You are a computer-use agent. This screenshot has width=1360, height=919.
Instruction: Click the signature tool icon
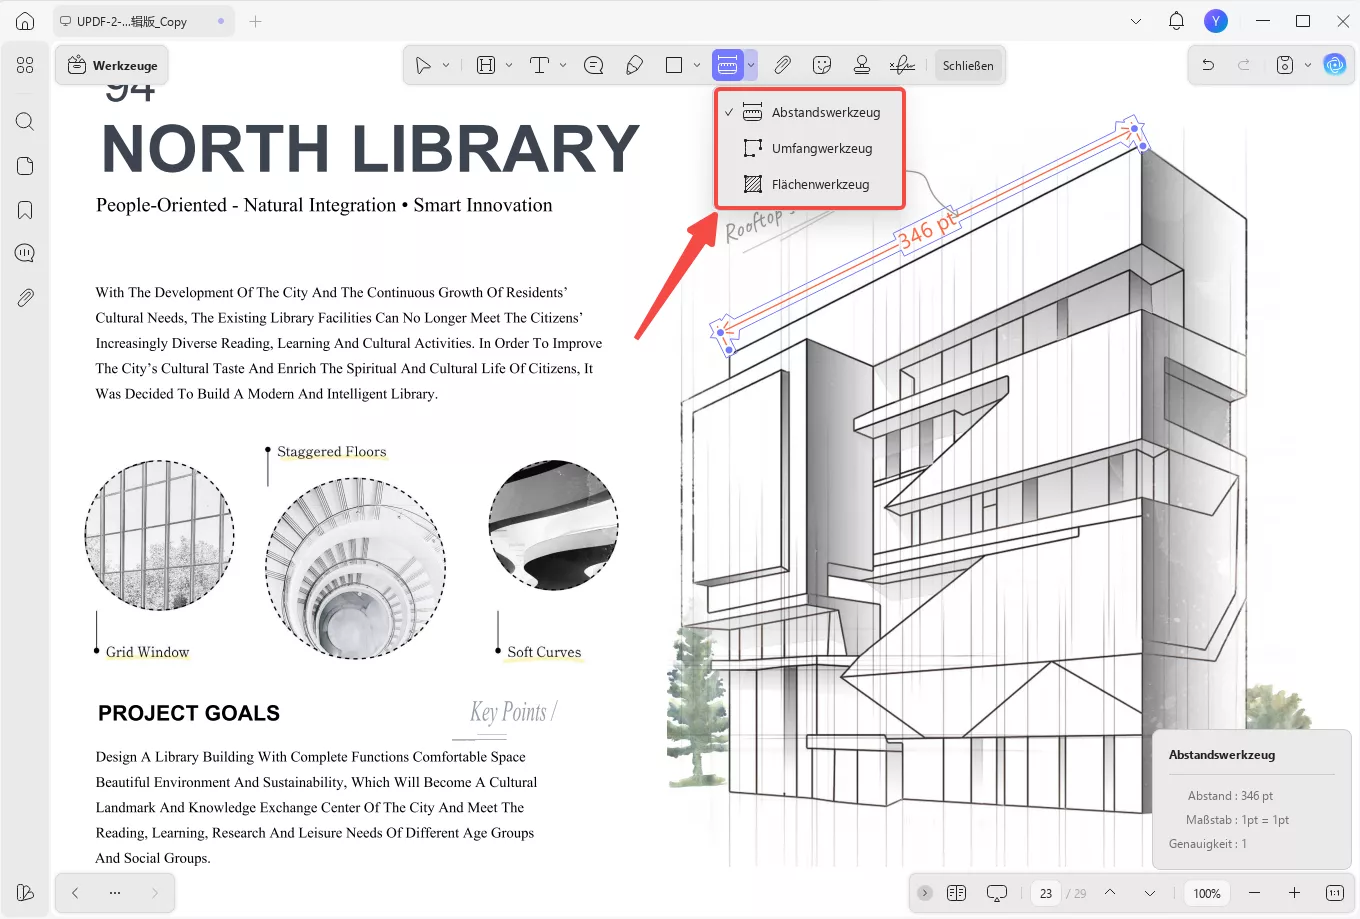902,65
